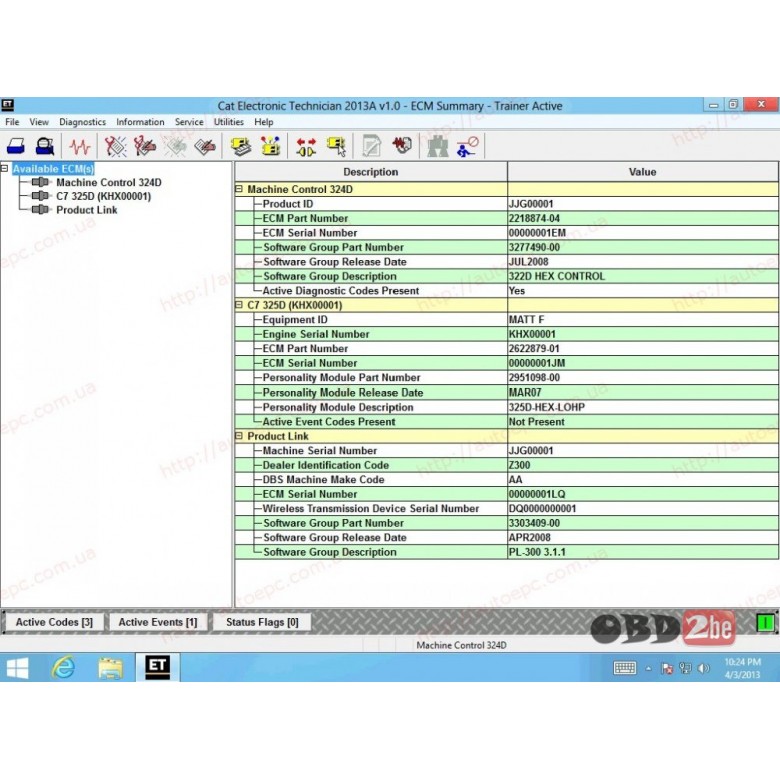780x780 pixels.
Task: Open the View menu
Action: click(39, 122)
